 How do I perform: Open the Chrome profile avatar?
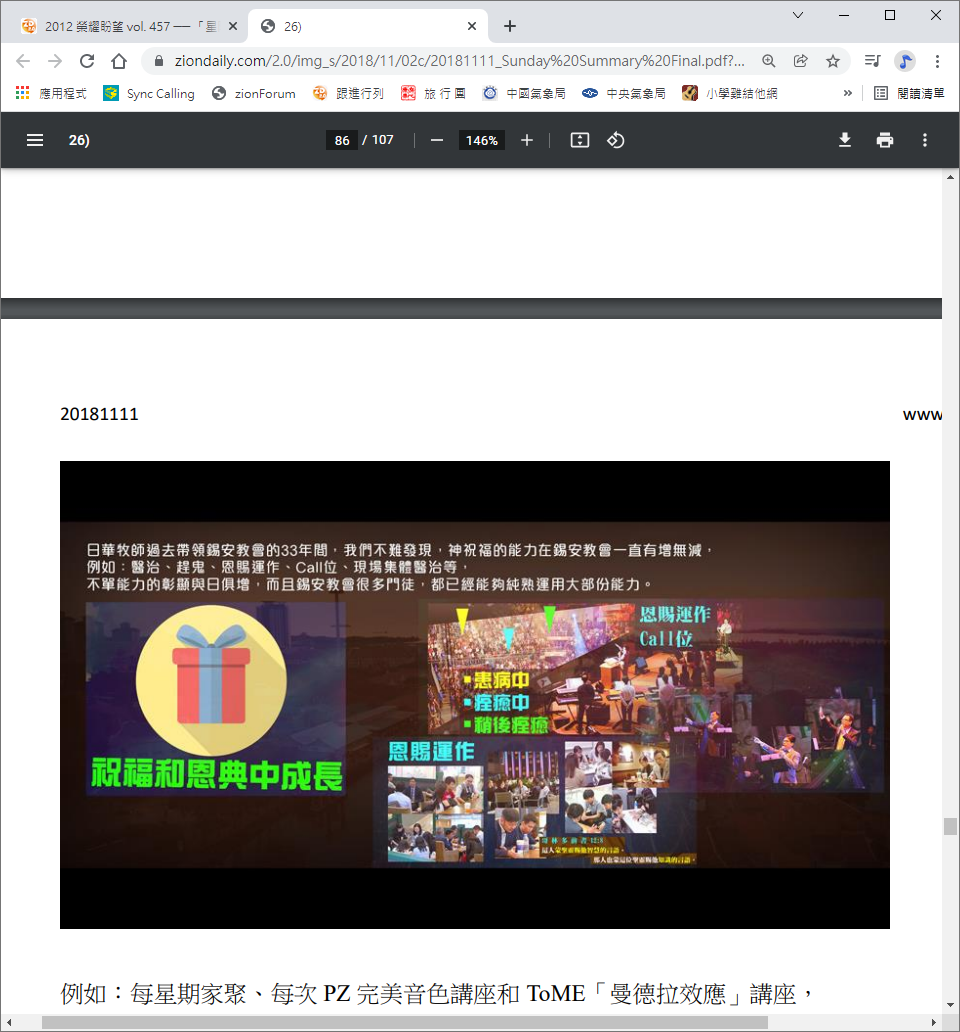905,61
